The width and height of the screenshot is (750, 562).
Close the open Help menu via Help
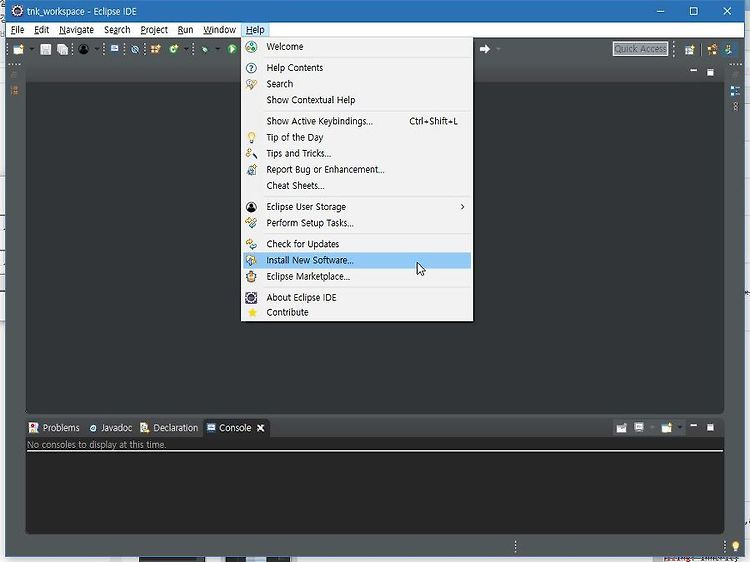coord(255,30)
